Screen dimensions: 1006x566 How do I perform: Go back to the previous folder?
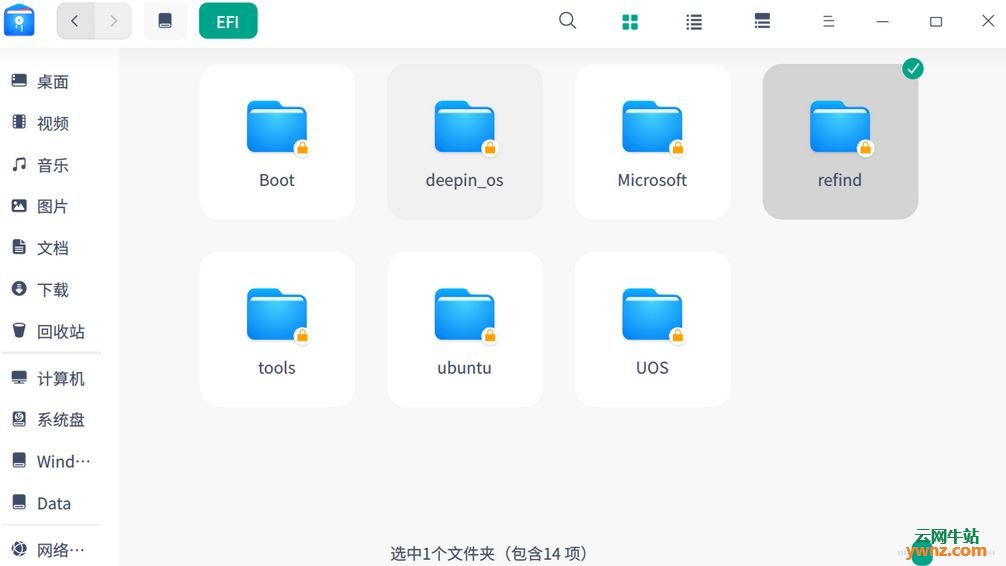pyautogui.click(x=75, y=21)
